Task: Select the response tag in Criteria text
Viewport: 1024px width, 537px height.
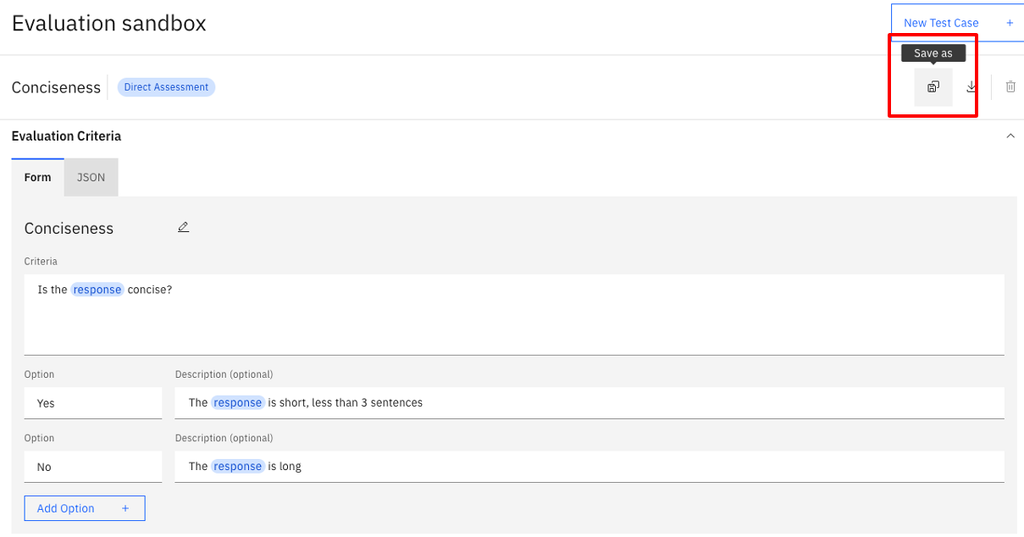Action: (x=97, y=290)
